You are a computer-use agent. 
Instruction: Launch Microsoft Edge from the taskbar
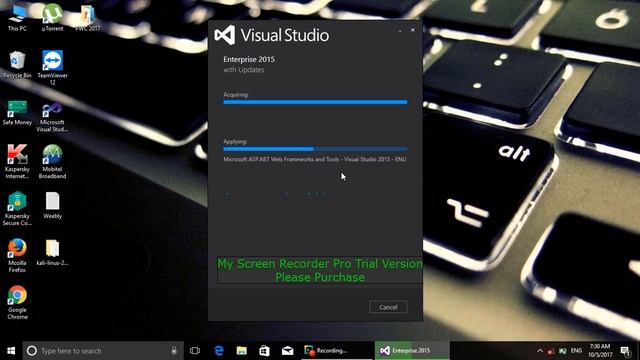tap(219, 351)
